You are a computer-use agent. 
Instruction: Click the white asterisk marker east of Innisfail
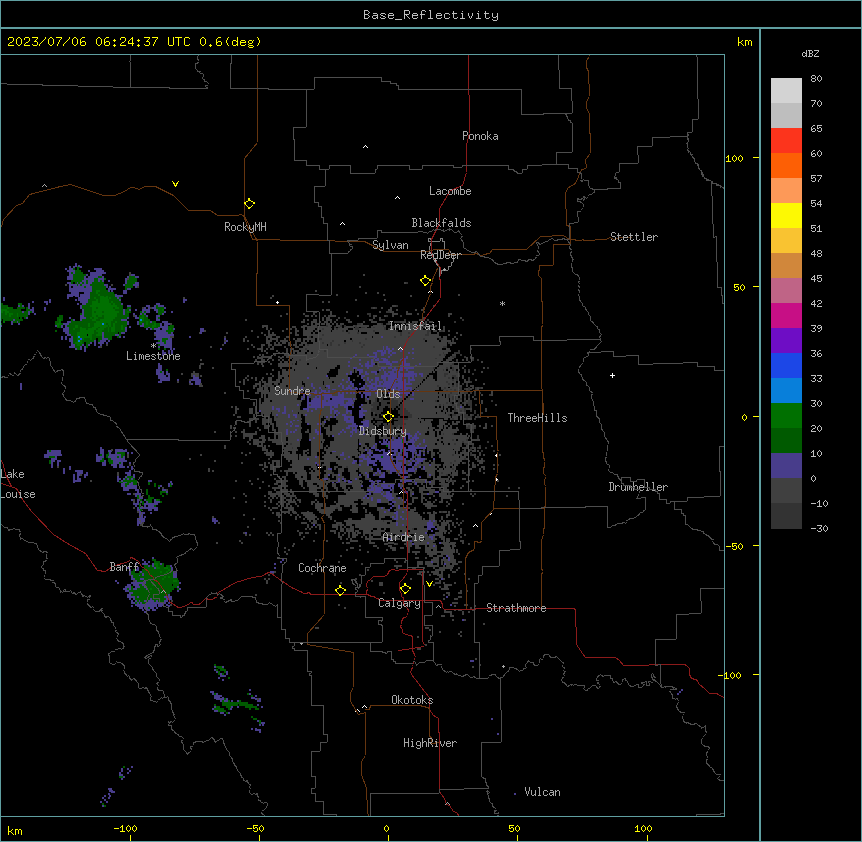502,303
